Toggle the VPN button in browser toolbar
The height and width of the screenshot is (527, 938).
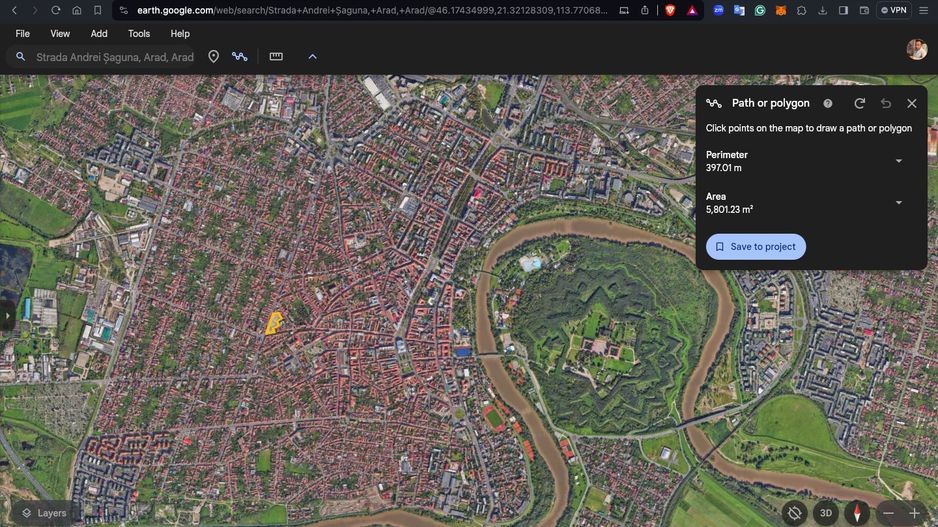(893, 10)
